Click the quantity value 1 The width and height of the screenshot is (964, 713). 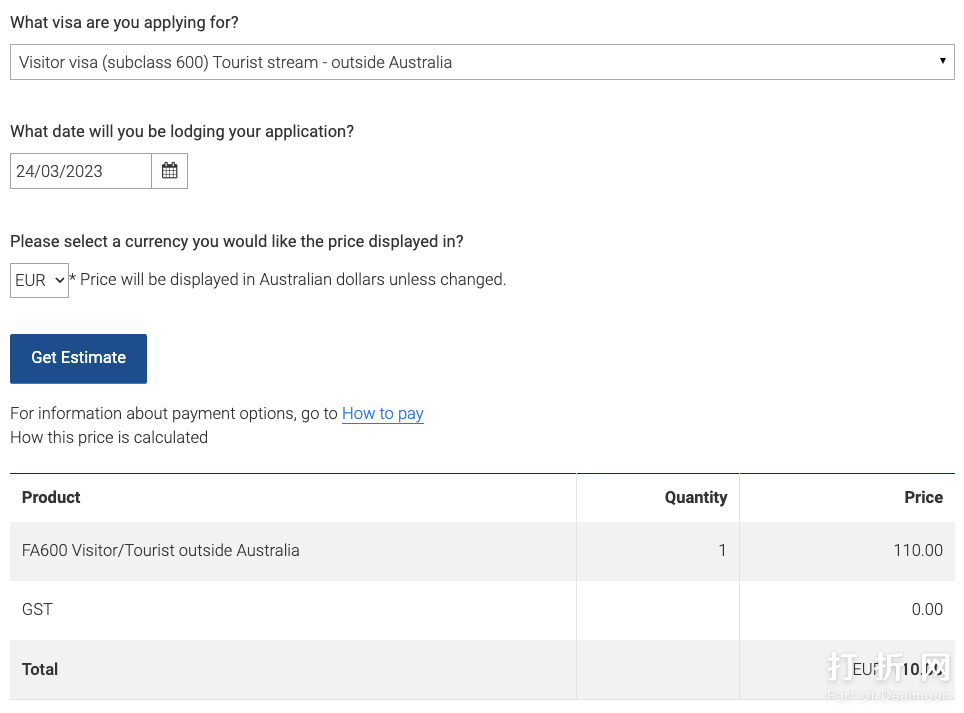tap(722, 550)
